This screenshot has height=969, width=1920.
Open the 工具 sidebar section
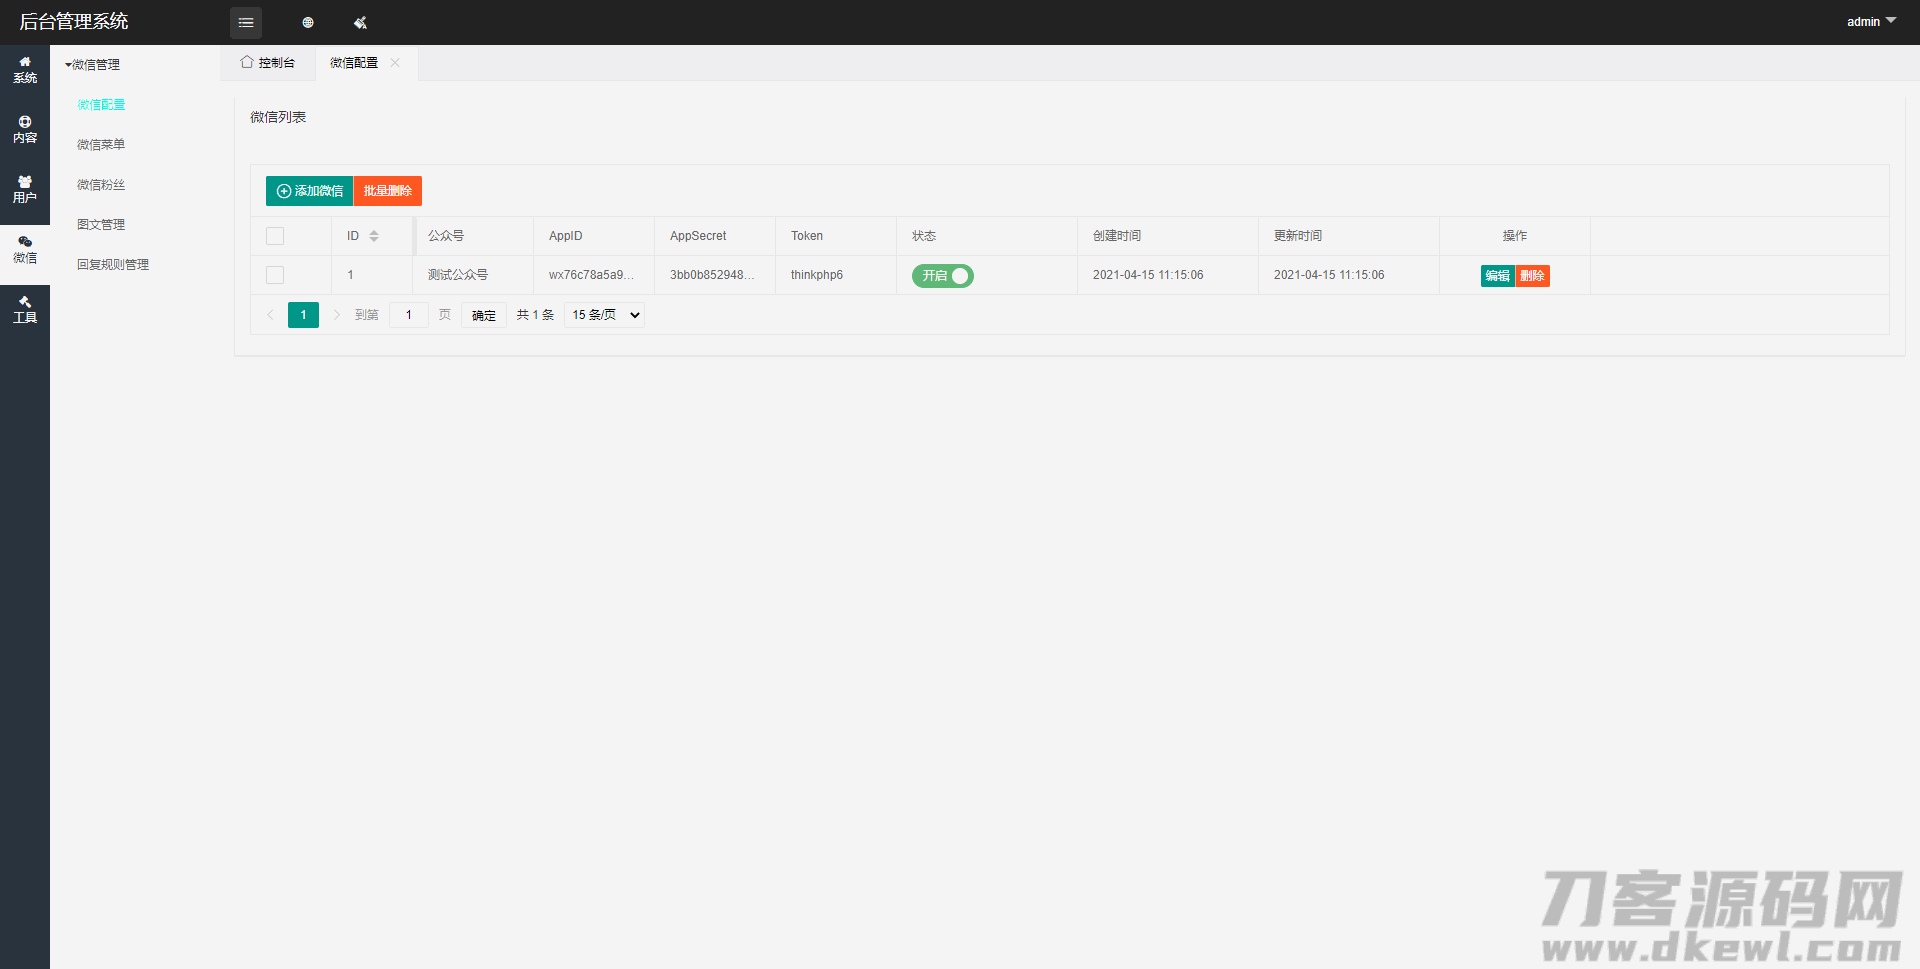point(25,310)
